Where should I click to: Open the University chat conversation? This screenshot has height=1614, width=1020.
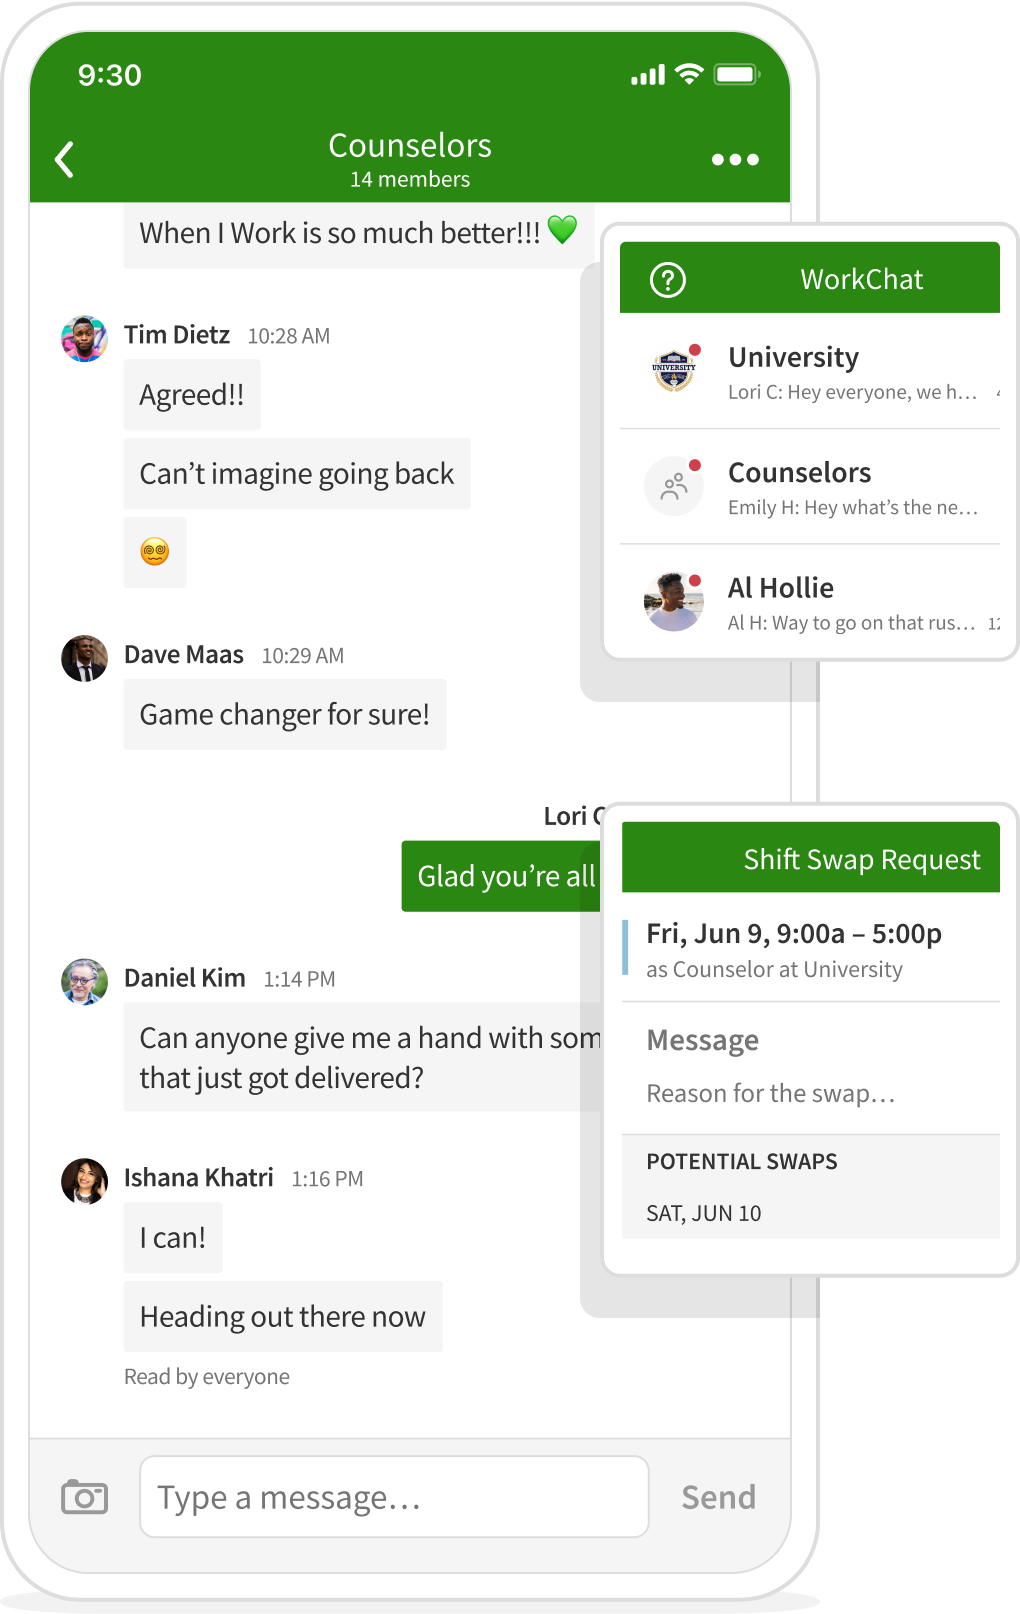pos(810,372)
